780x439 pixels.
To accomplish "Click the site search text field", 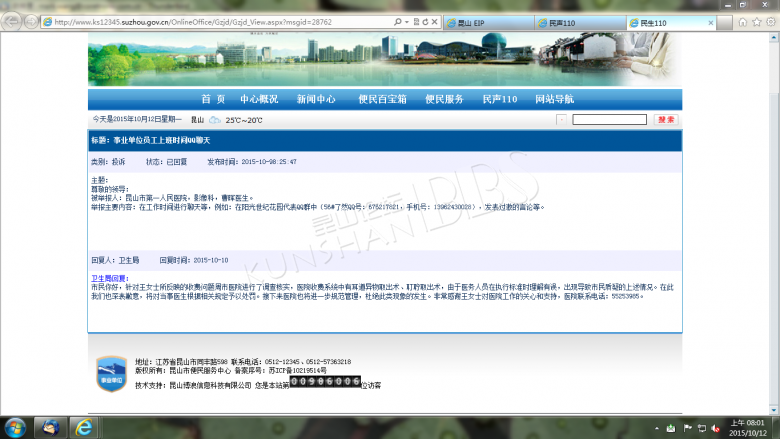I will 609,120.
